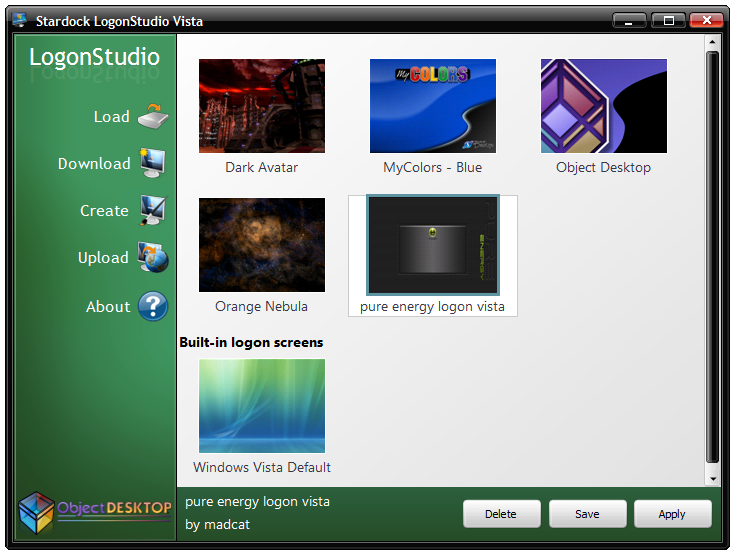The height and width of the screenshot is (557, 736).
Task: Apply the selected logon screen
Action: 672,514
